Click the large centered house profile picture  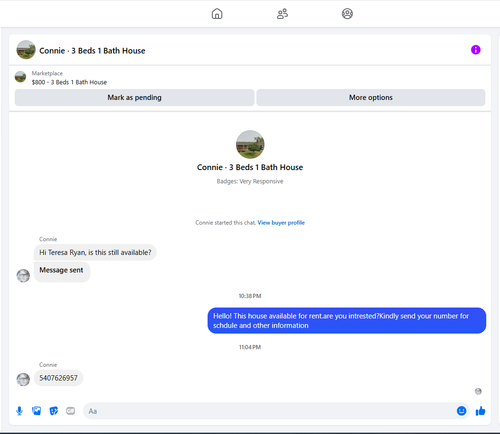click(x=250, y=144)
